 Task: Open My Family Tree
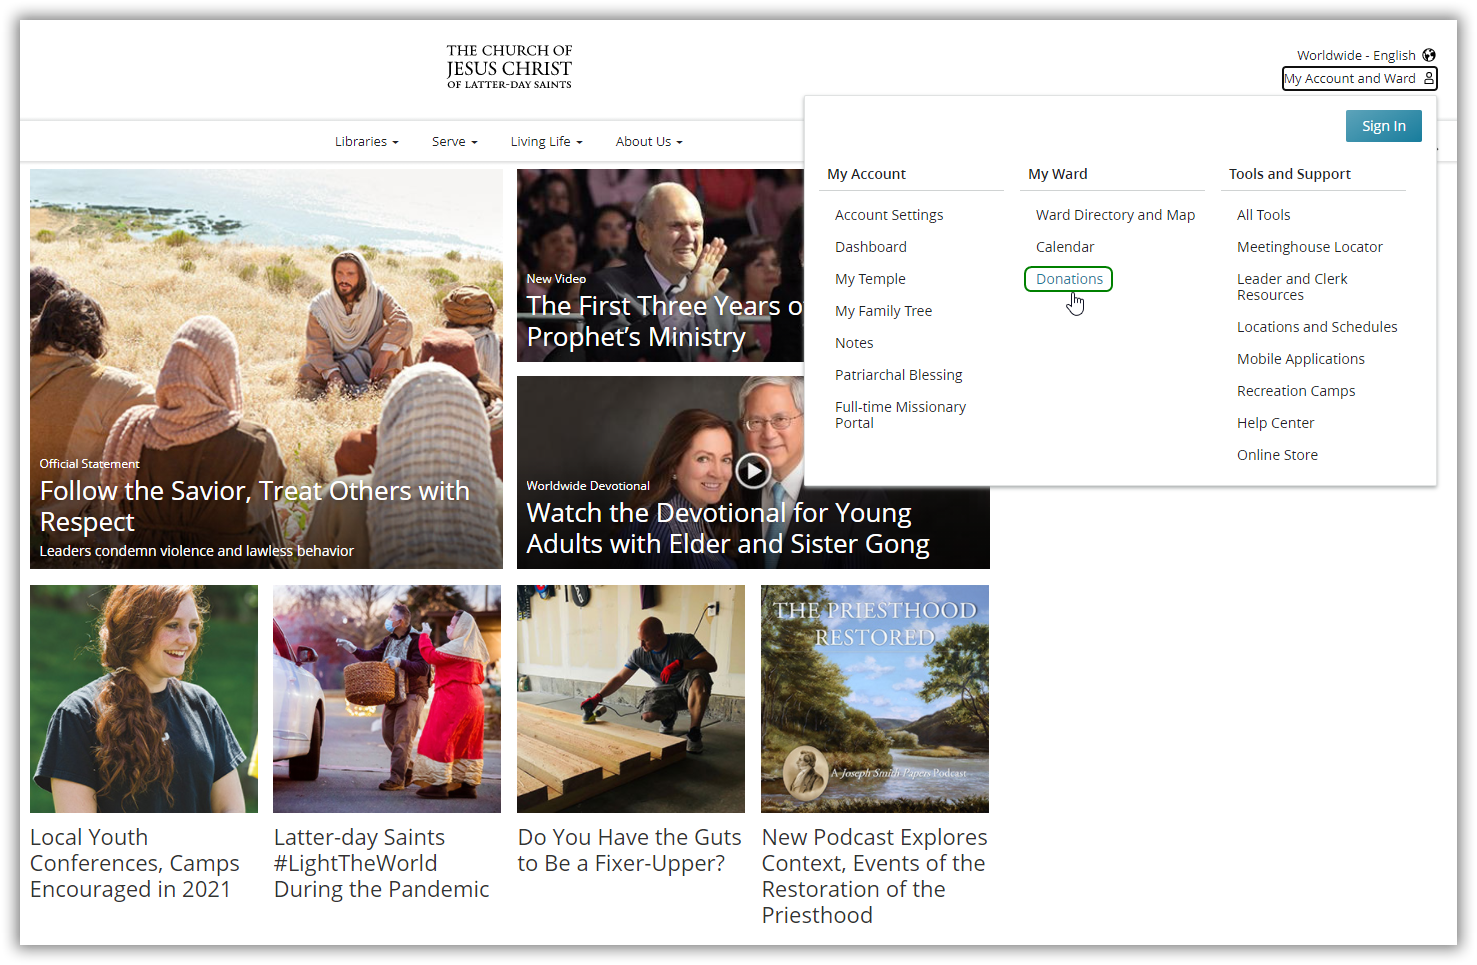pyautogui.click(x=883, y=311)
